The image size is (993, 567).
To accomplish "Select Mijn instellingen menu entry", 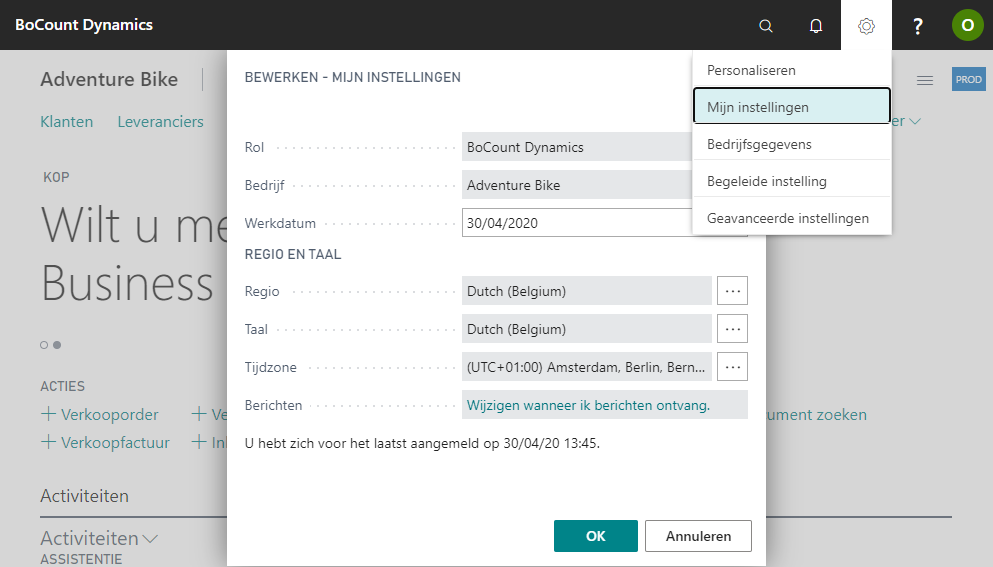I will coord(792,107).
